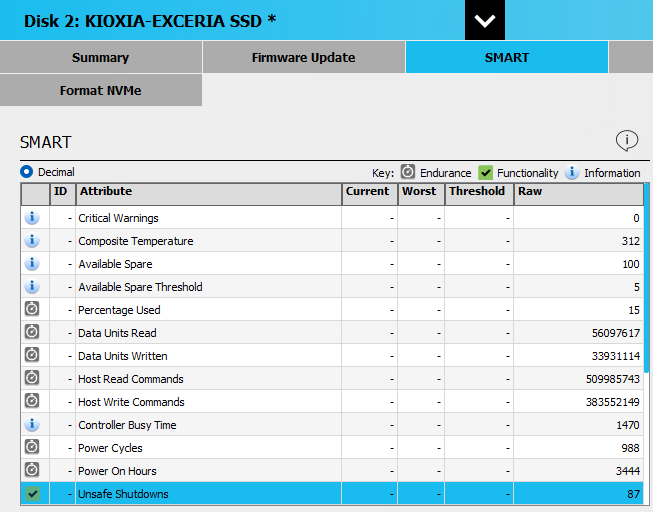This screenshot has height=512, width=653.
Task: Click info icon for Available Spare Threshold row
Action: [x=32, y=286]
